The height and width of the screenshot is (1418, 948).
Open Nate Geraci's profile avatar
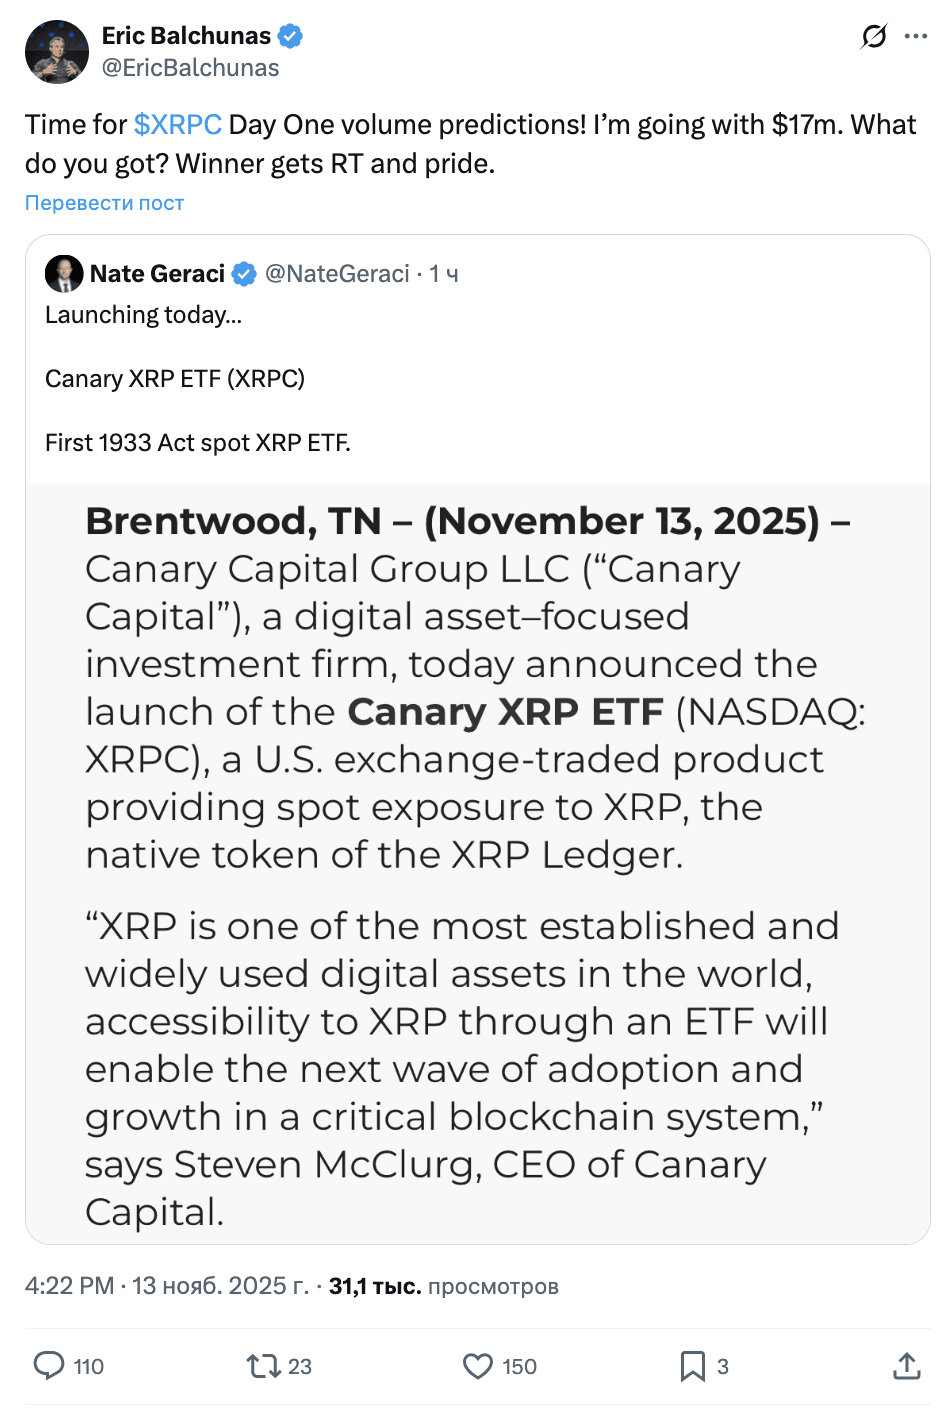tap(64, 272)
